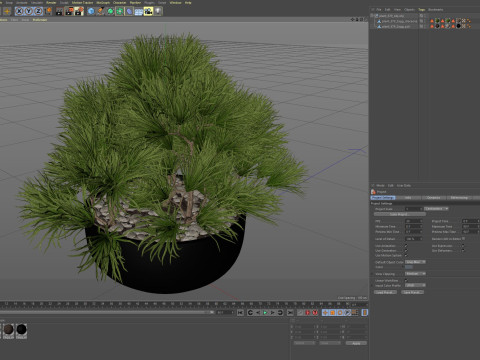Open the project scale units dropdown
Image resolution: width=480 pixels, height=360 pixels.
point(436,209)
